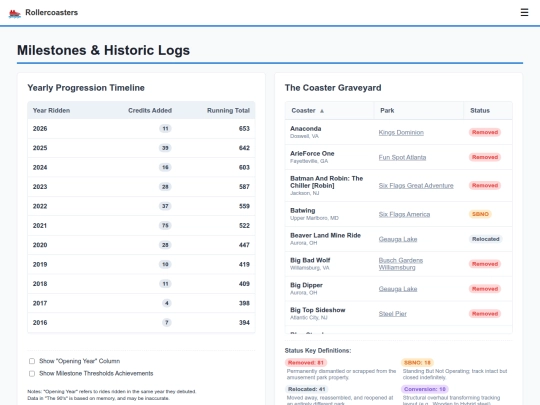Select the Conversion: 10 status key
Image resolution: width=540 pixels, height=405 pixels.
pyautogui.click(x=425, y=389)
